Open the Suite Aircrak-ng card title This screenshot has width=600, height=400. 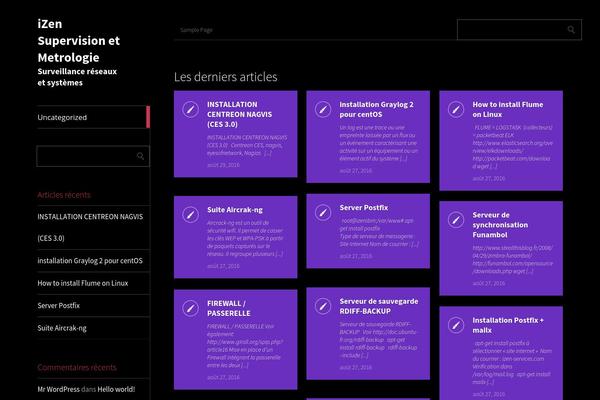[235, 210]
